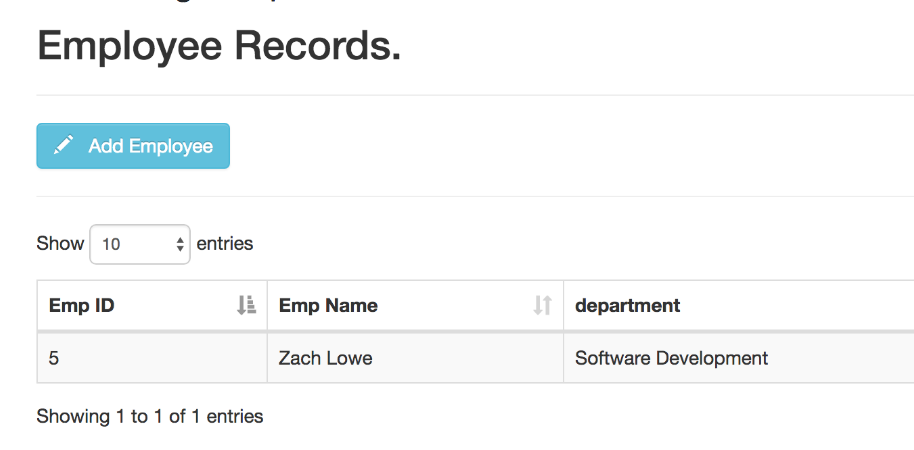
Task: Click the Employee Records heading
Action: click(x=219, y=46)
